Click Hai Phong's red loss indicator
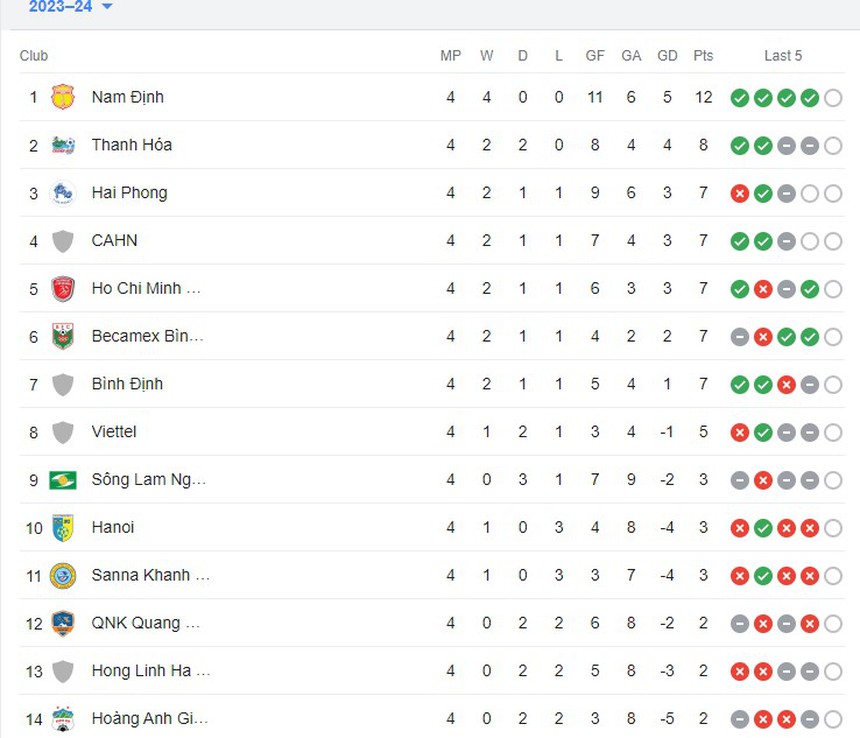860x738 pixels. 740,193
